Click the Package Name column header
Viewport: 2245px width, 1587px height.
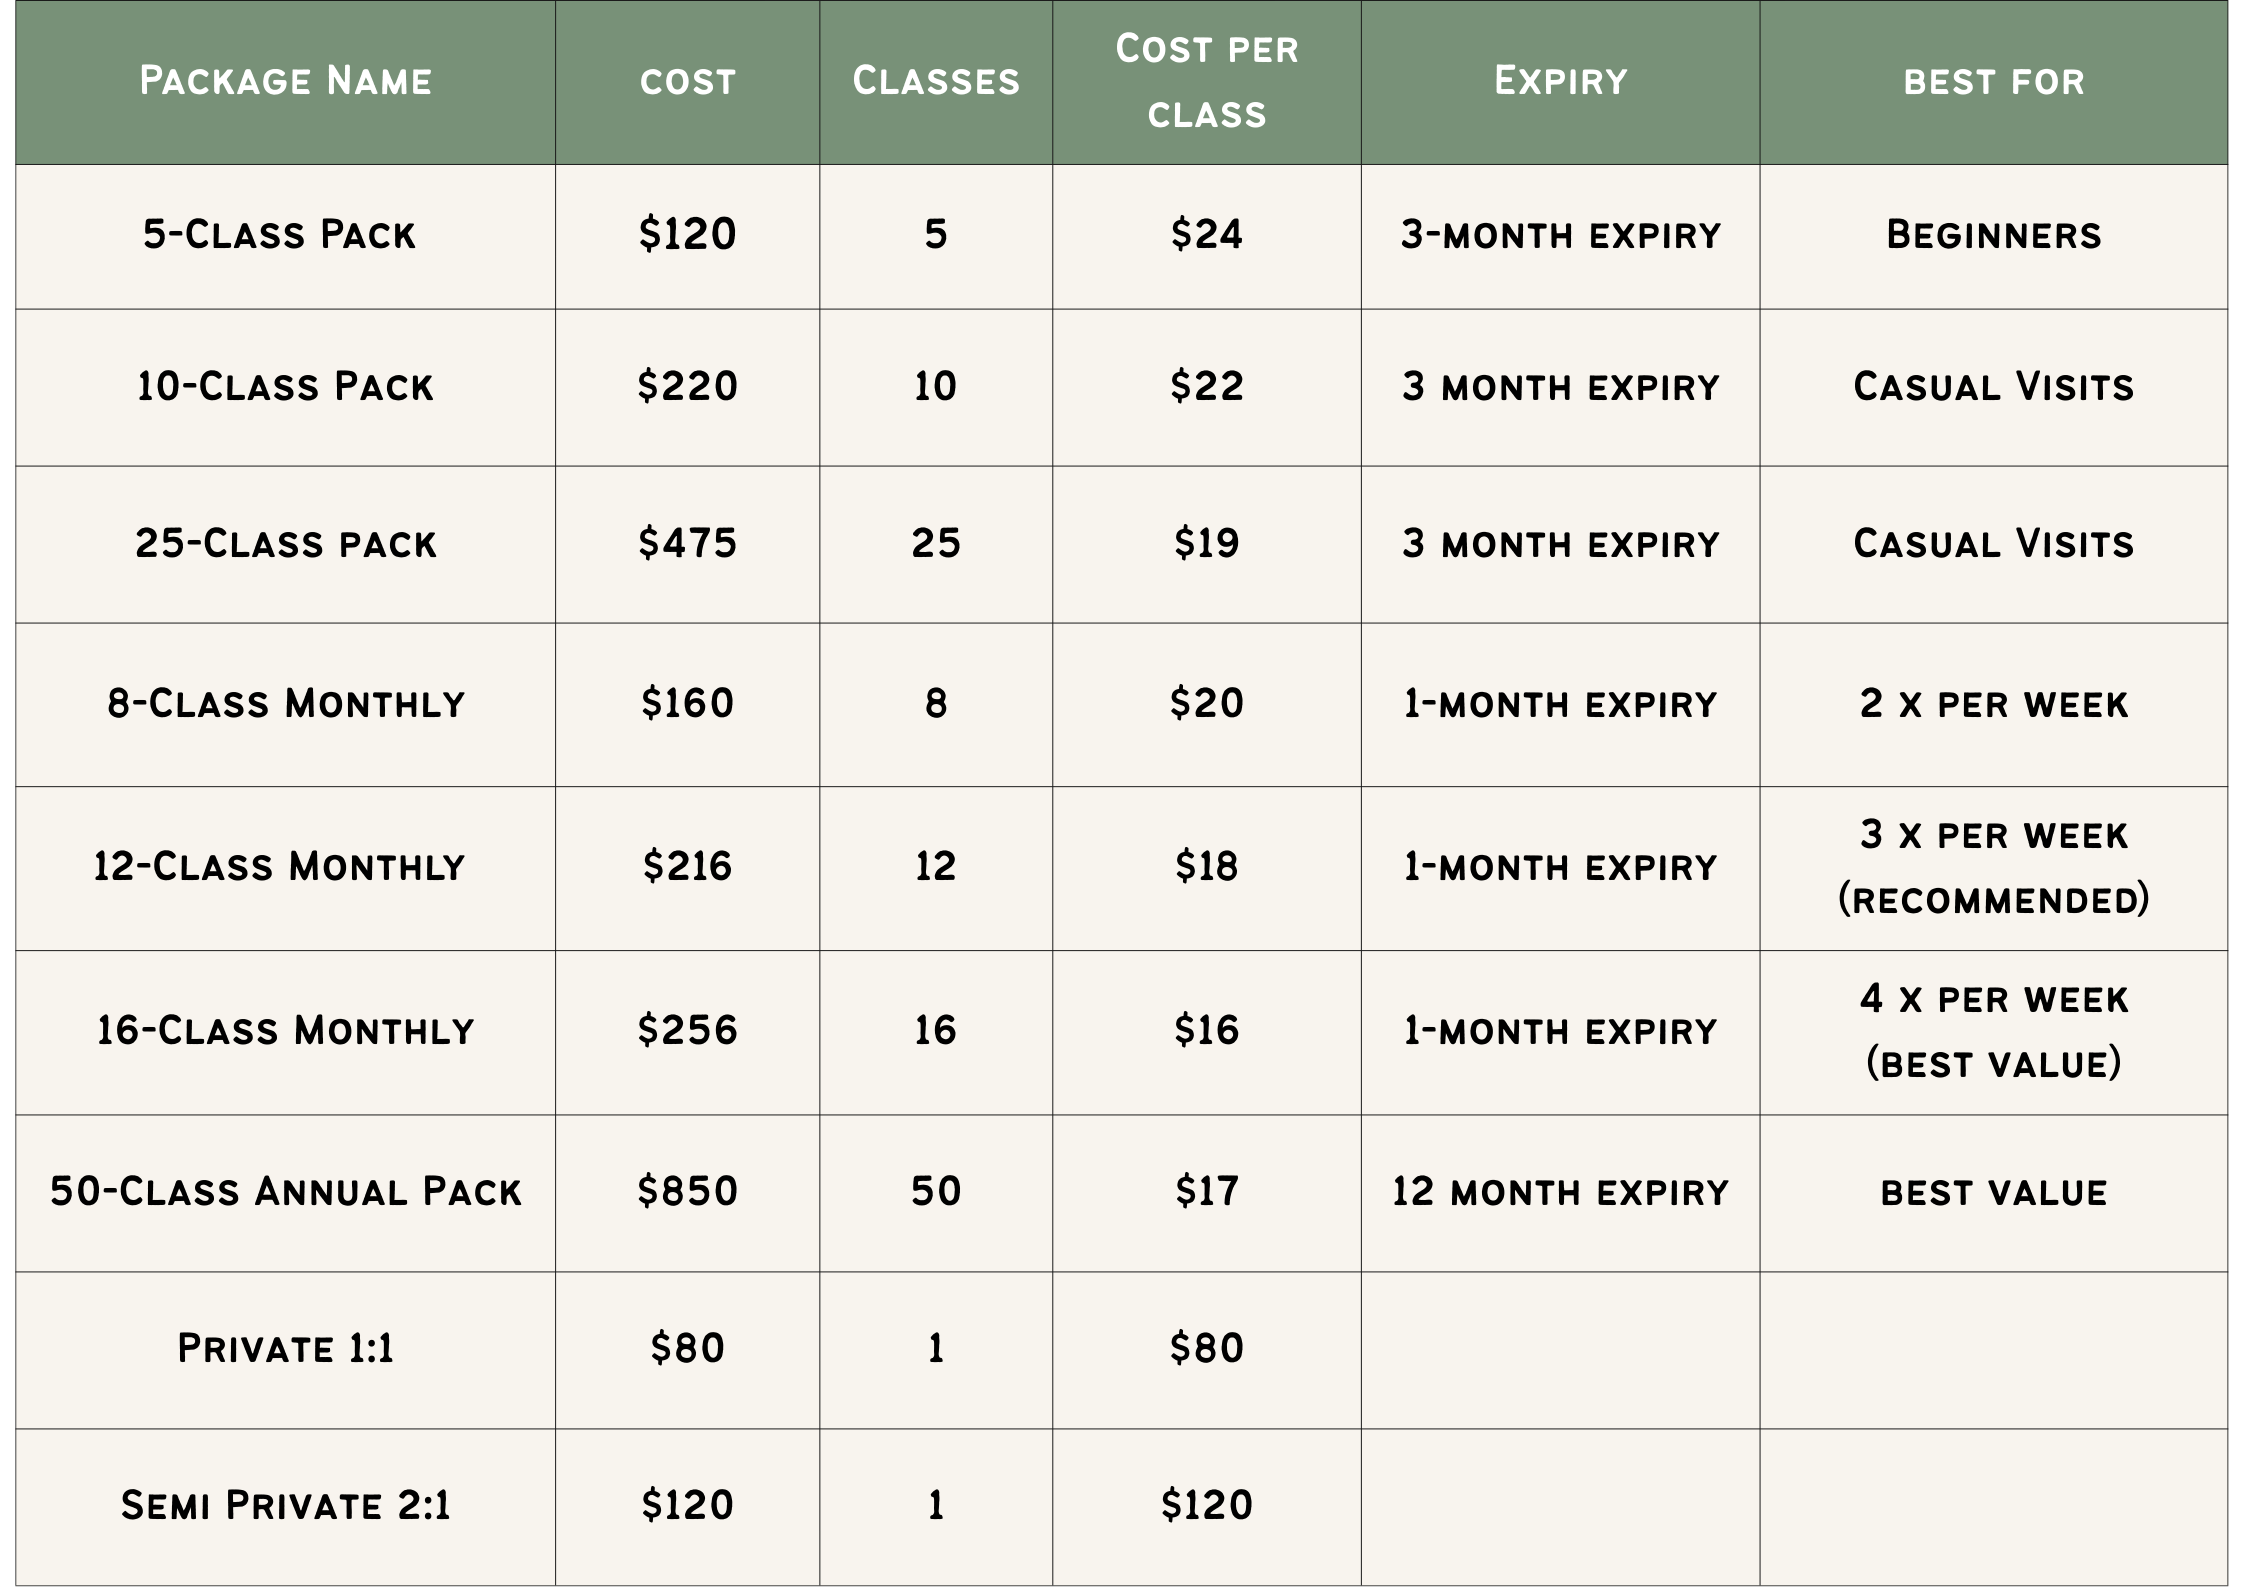click(x=285, y=81)
